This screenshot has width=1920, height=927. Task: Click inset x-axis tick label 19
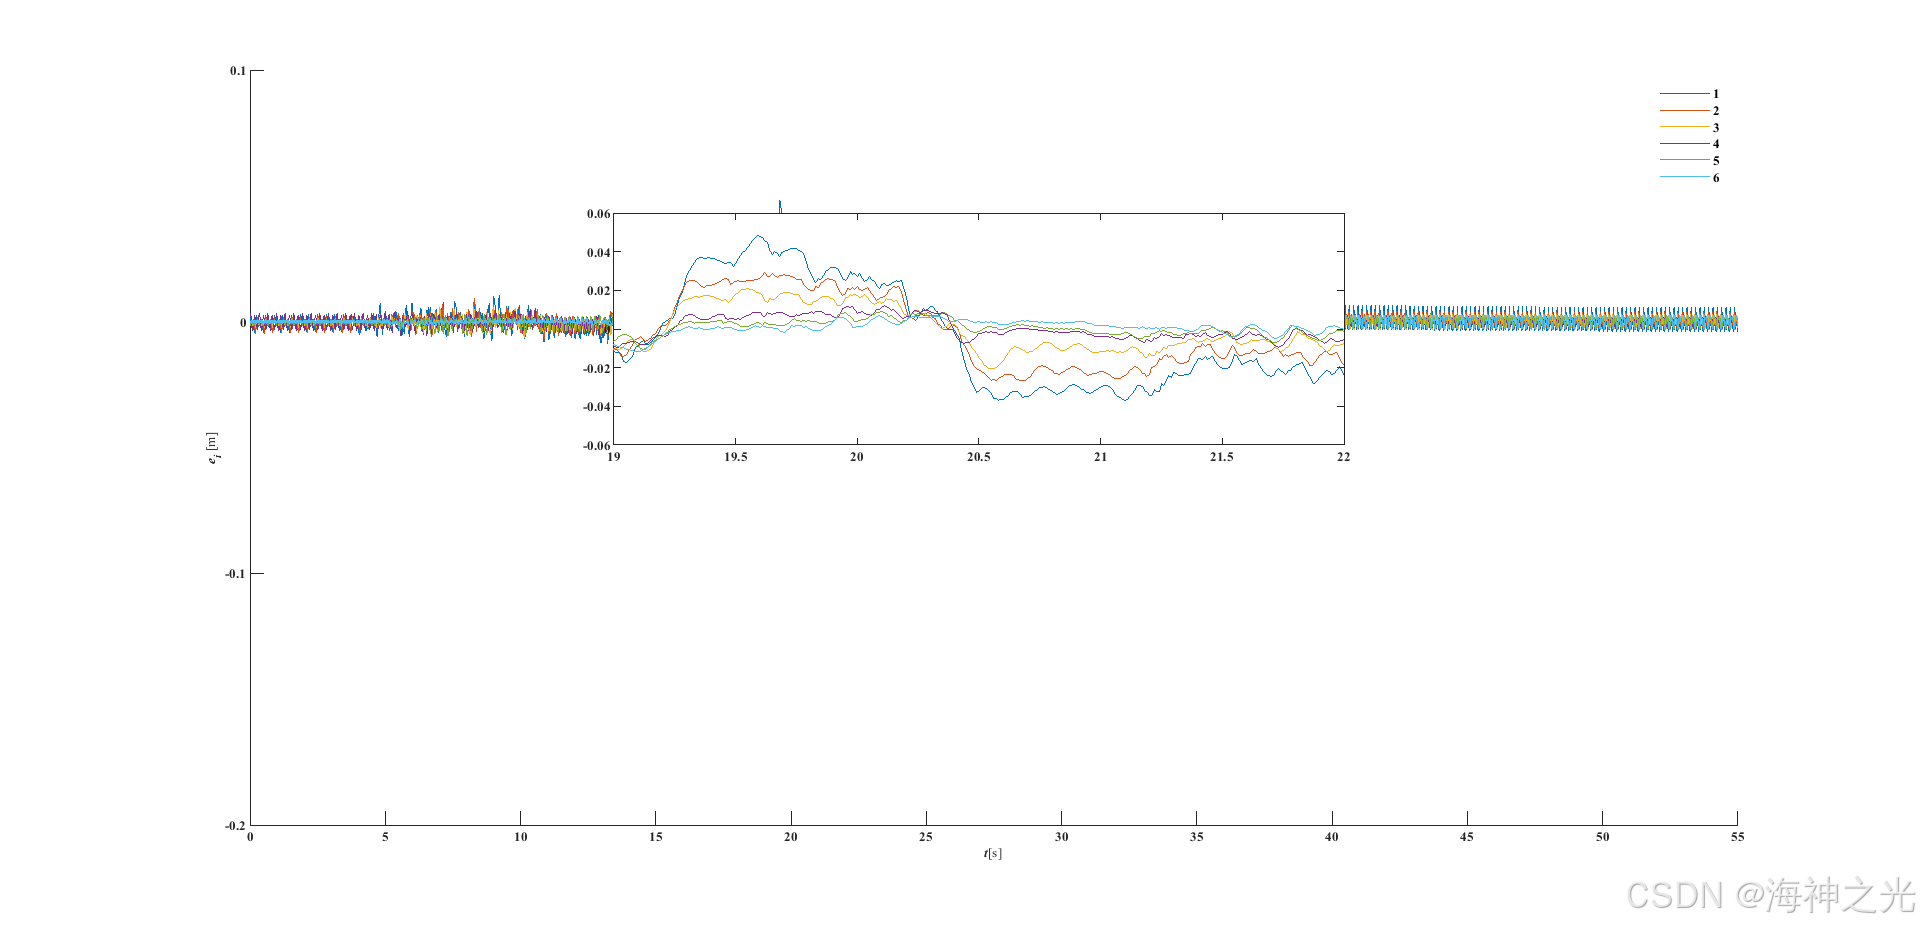613,457
